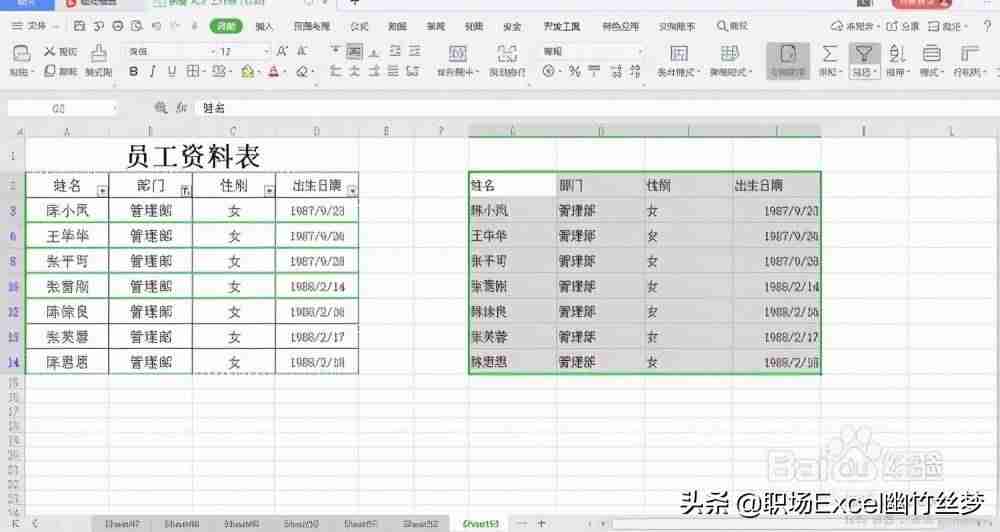Image resolution: width=1000 pixels, height=532 pixels.
Task: Open the number format combo box
Action: [x=592, y=51]
